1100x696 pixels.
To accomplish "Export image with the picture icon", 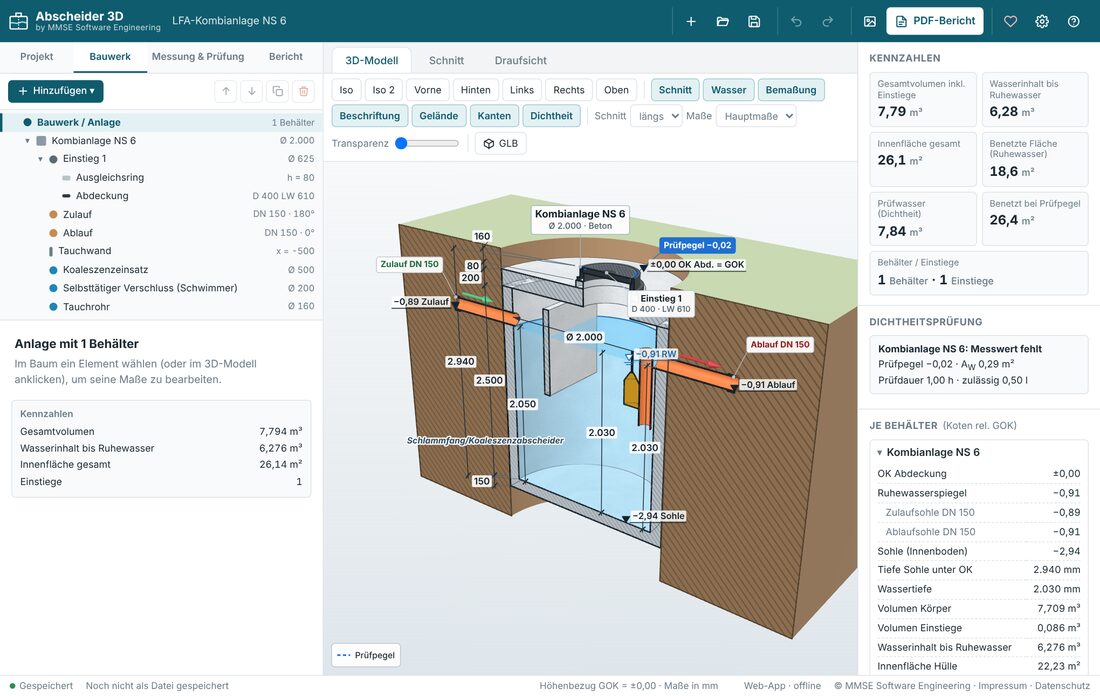I will coord(870,21).
